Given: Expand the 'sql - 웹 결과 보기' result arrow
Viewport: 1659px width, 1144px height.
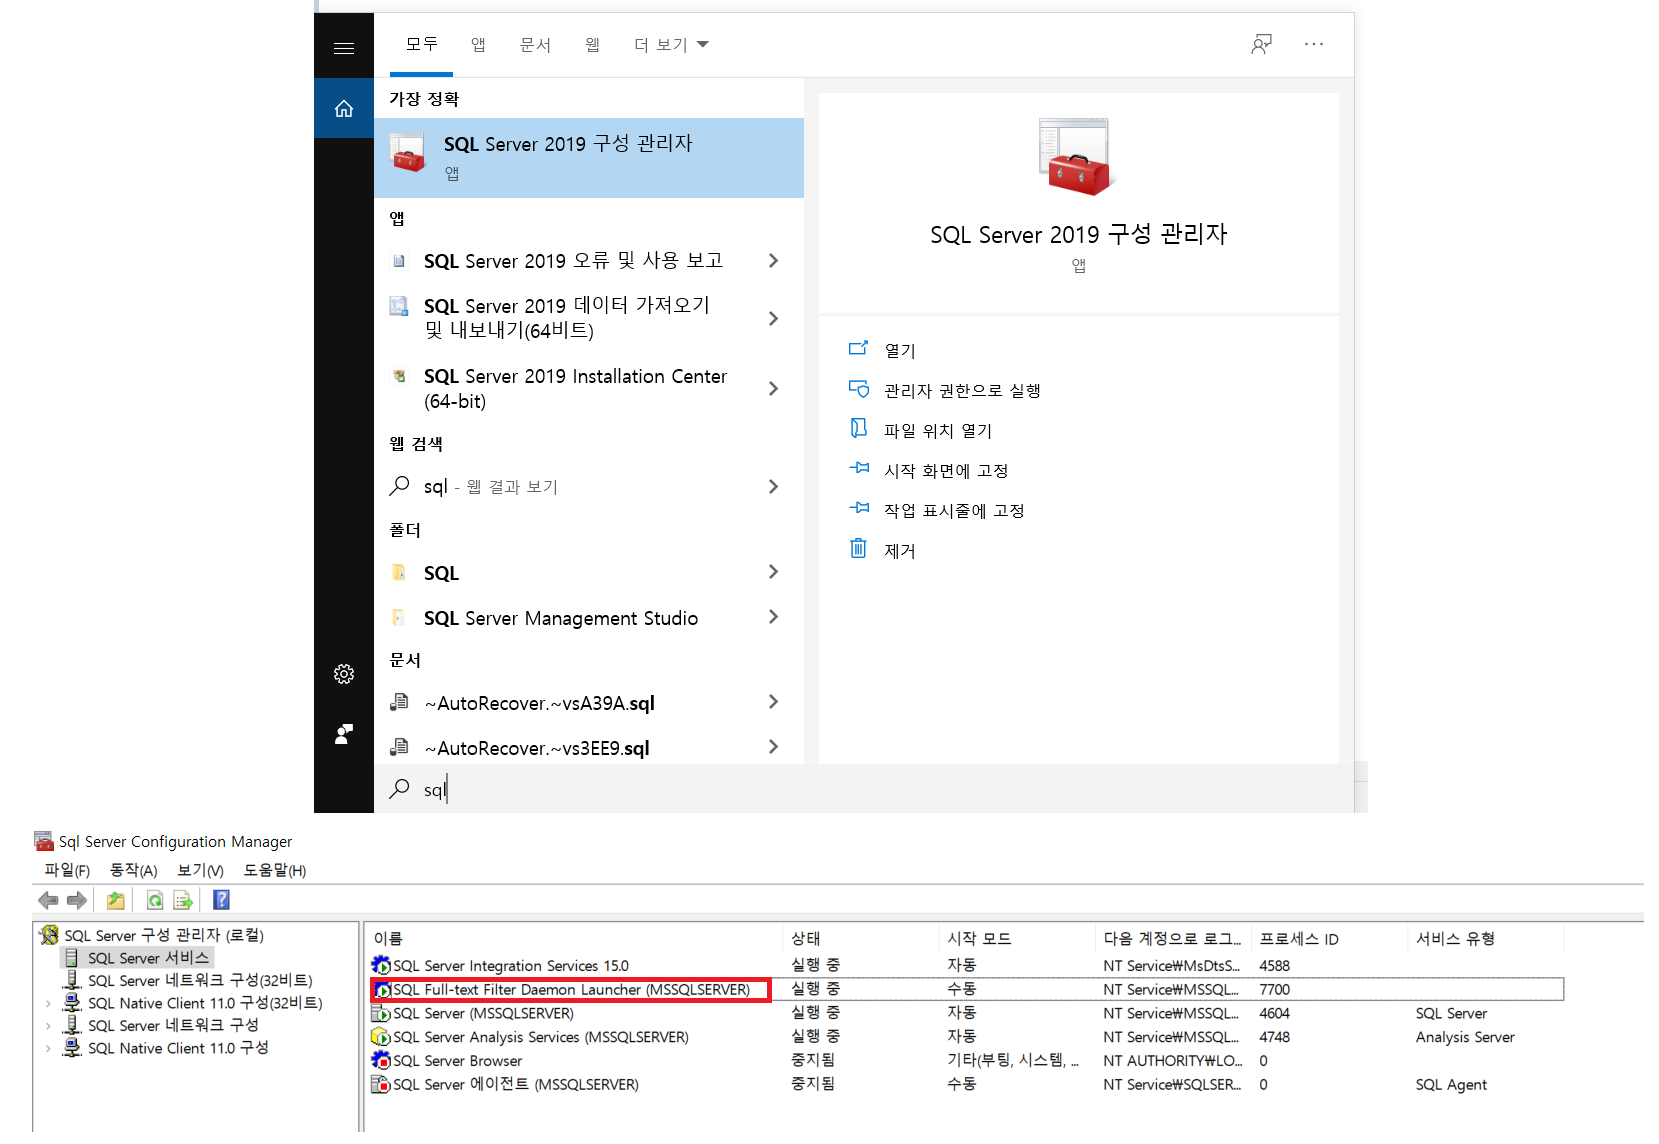Looking at the screenshot, I should (x=773, y=486).
